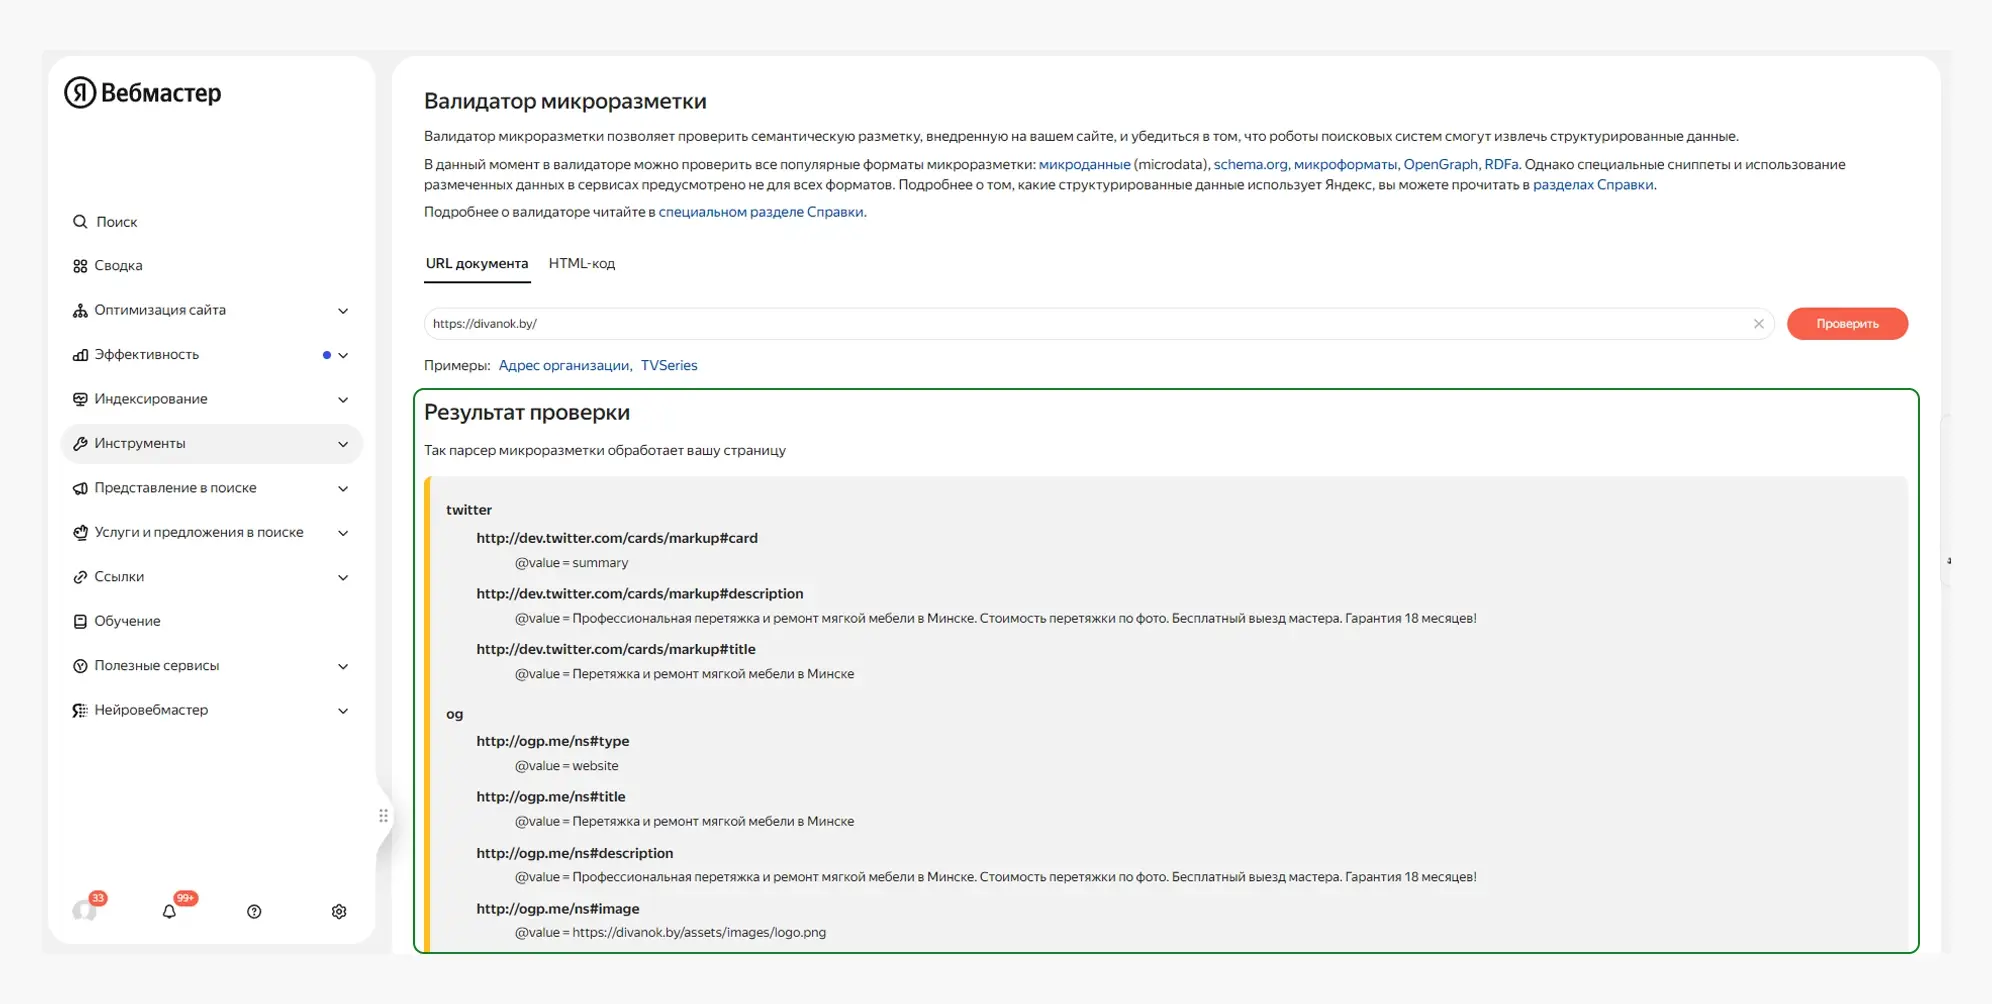This screenshot has width=1992, height=1004.
Task: Open the микроданные link
Action: coord(1084,165)
